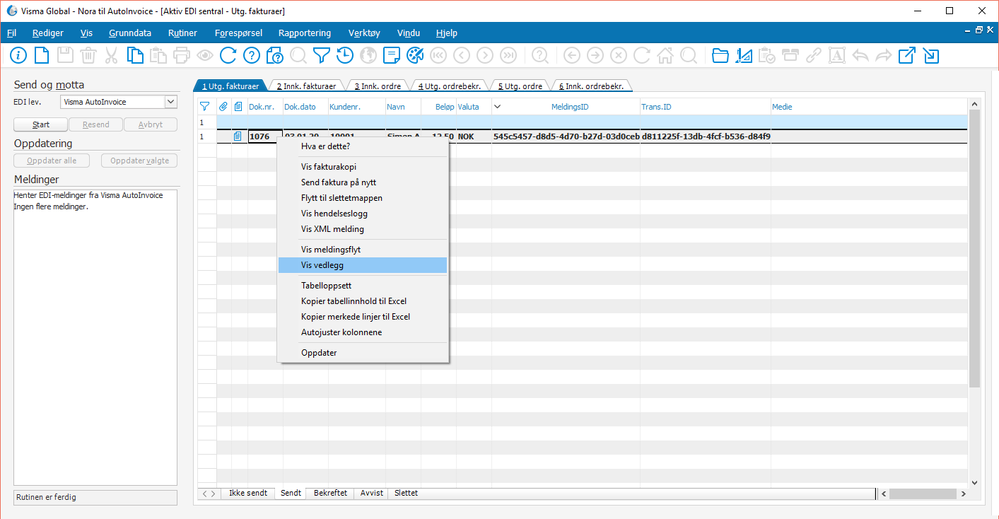
Task: Click the funnel filter icon in the toolbar
Action: (x=321, y=56)
